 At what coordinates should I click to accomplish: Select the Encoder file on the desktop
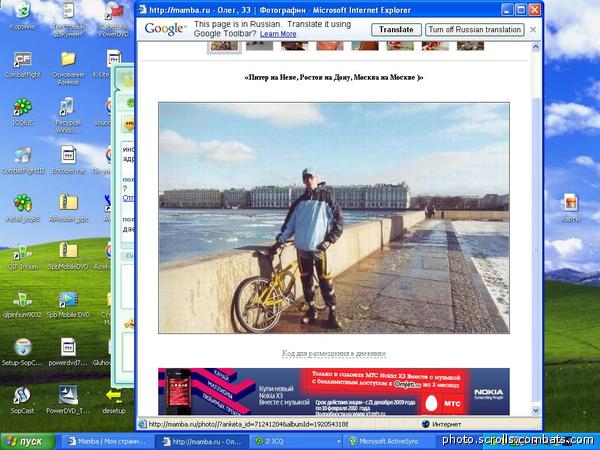click(68, 160)
